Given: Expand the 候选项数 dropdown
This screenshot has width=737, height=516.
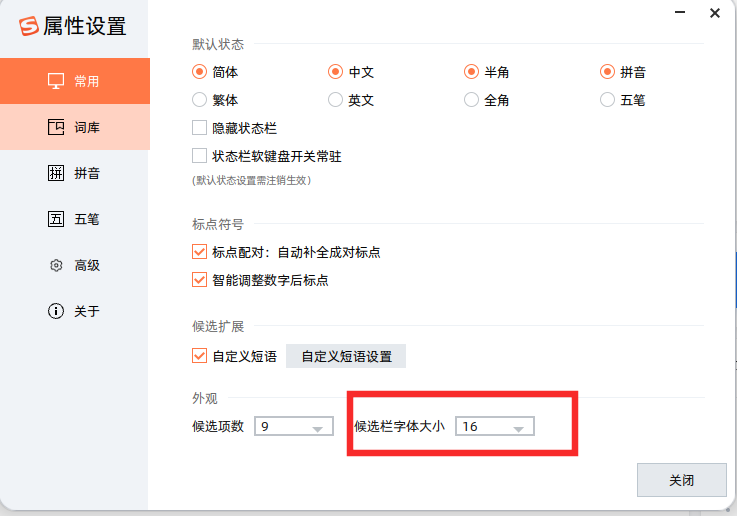Looking at the screenshot, I should 294,426.
